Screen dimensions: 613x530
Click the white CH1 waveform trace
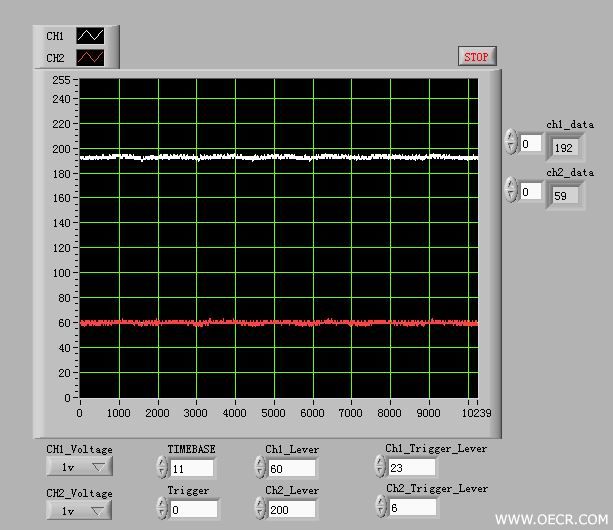point(278,157)
